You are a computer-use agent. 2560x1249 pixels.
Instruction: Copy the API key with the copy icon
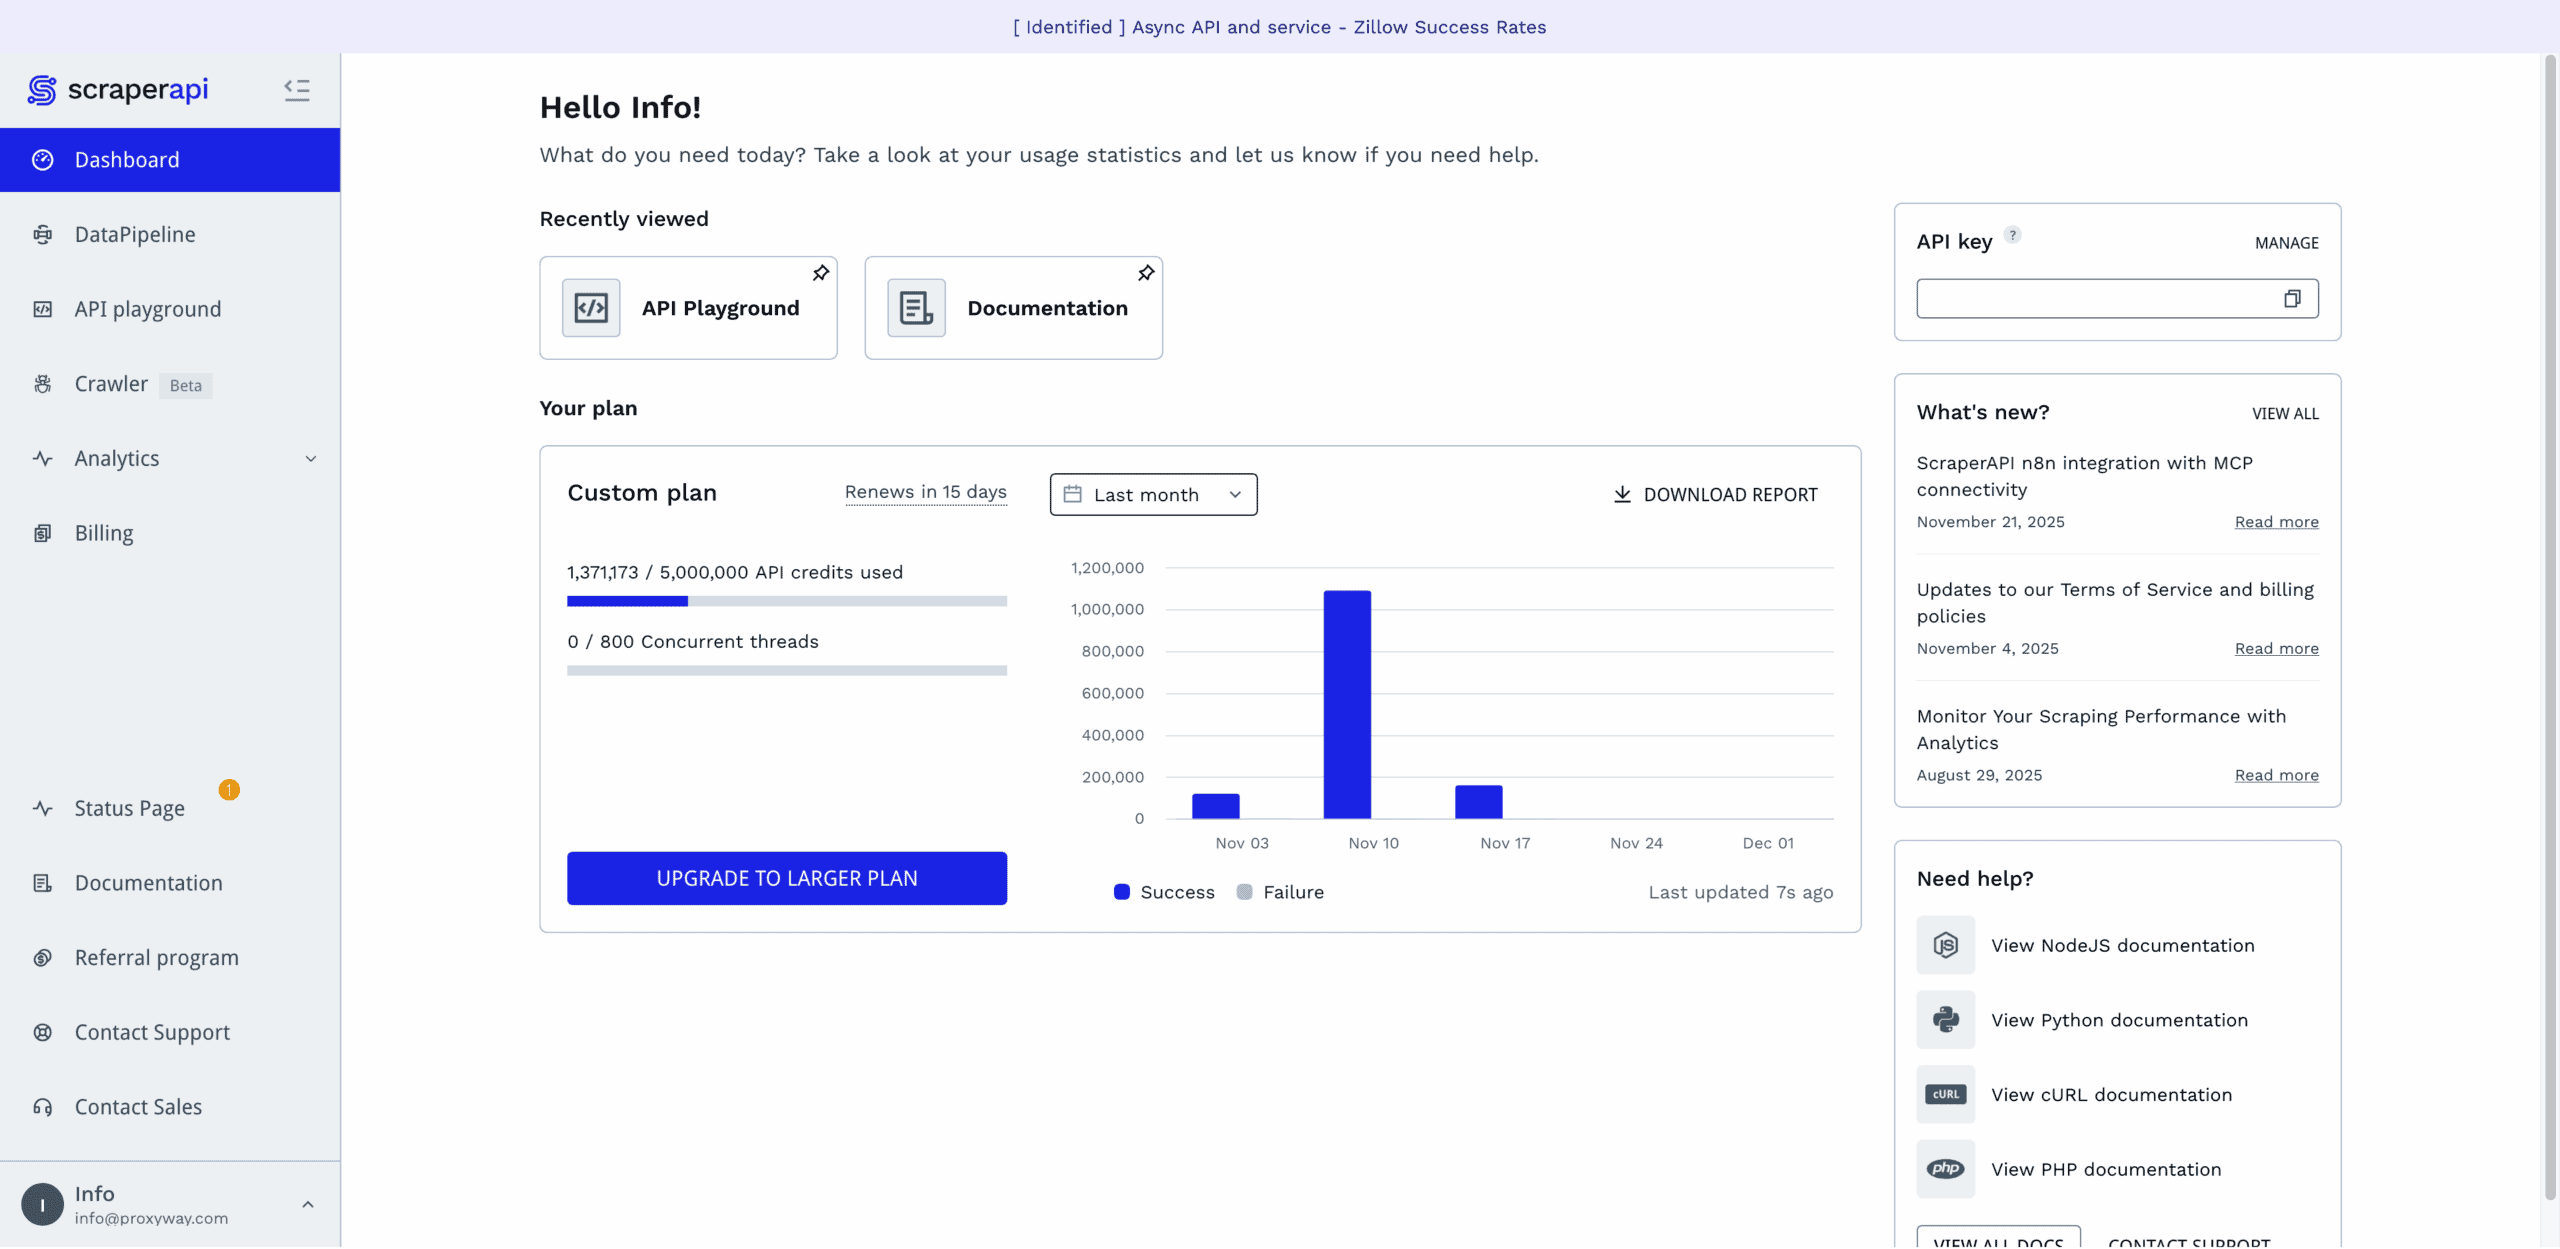click(x=2292, y=299)
